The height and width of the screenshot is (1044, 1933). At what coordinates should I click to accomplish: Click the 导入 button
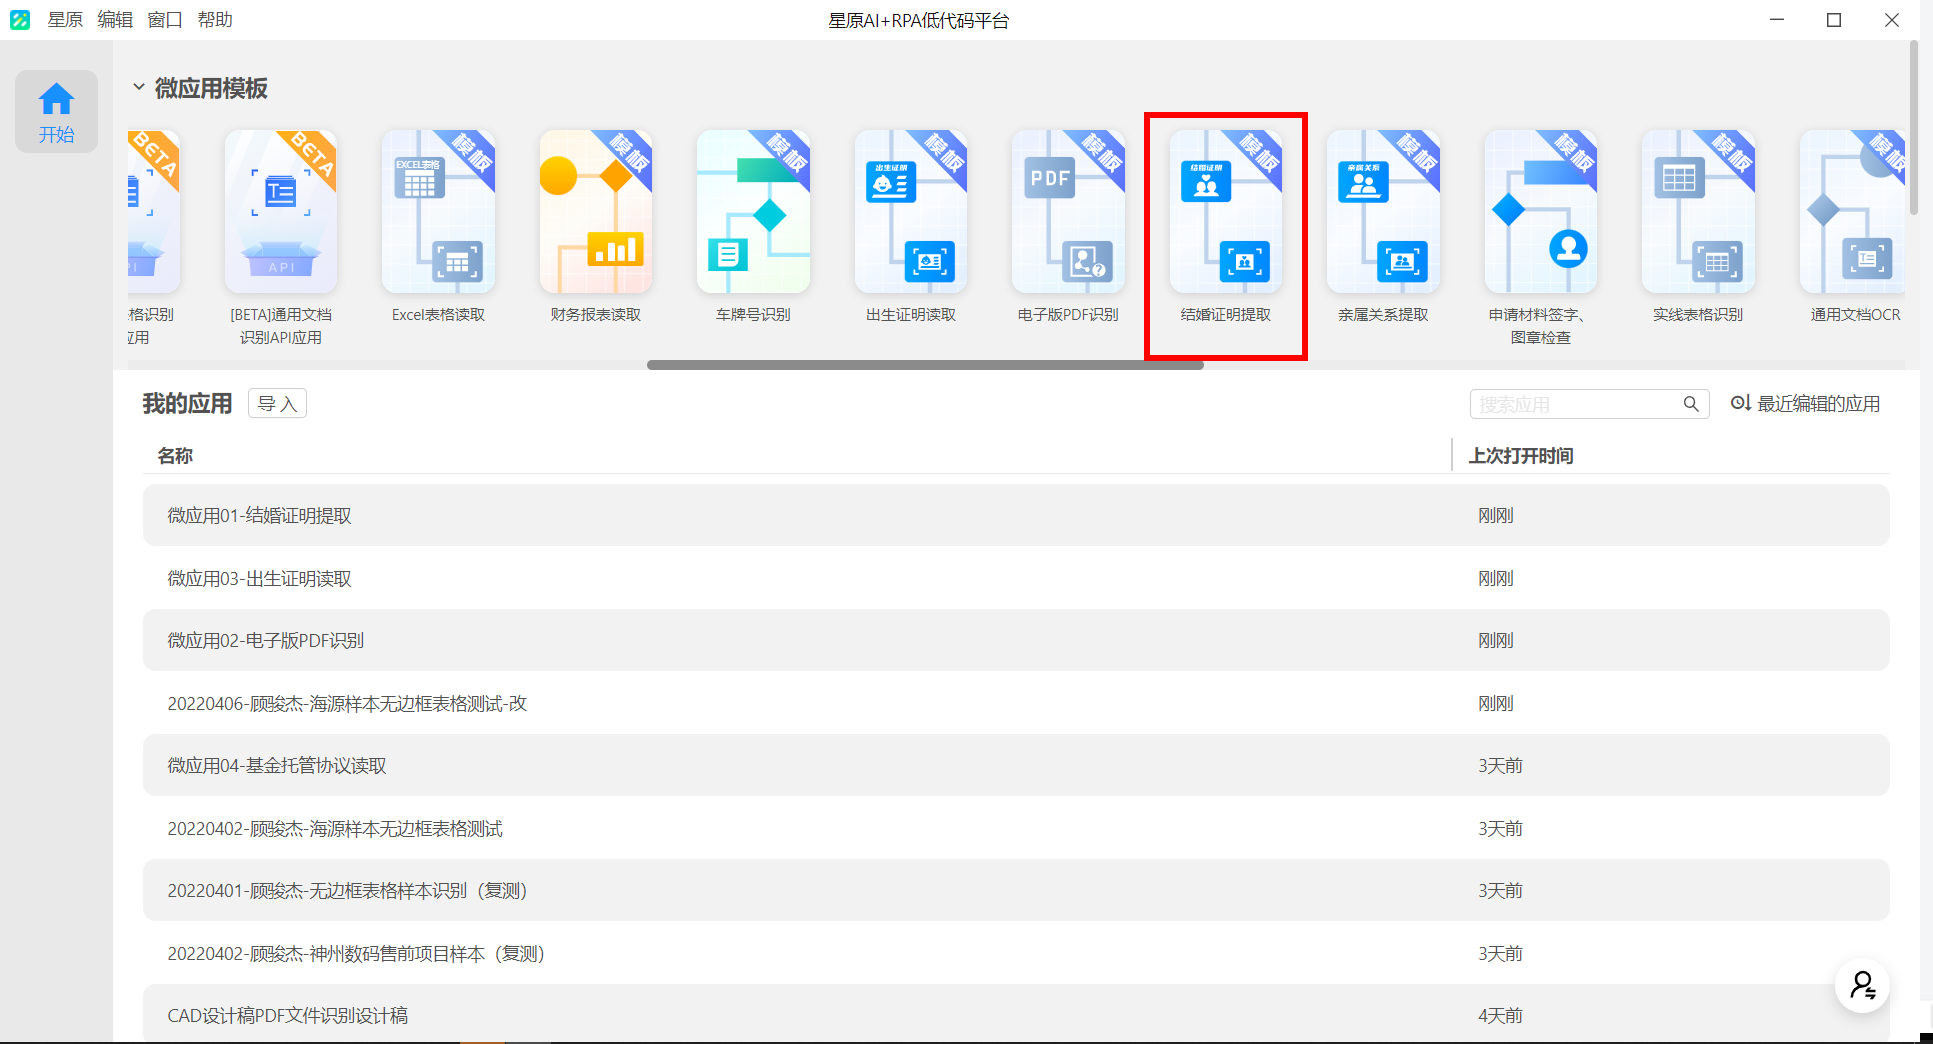pos(277,403)
